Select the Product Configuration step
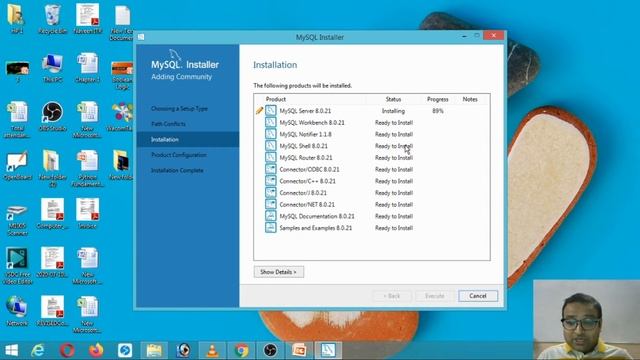This screenshot has height=360, width=640. point(179,155)
